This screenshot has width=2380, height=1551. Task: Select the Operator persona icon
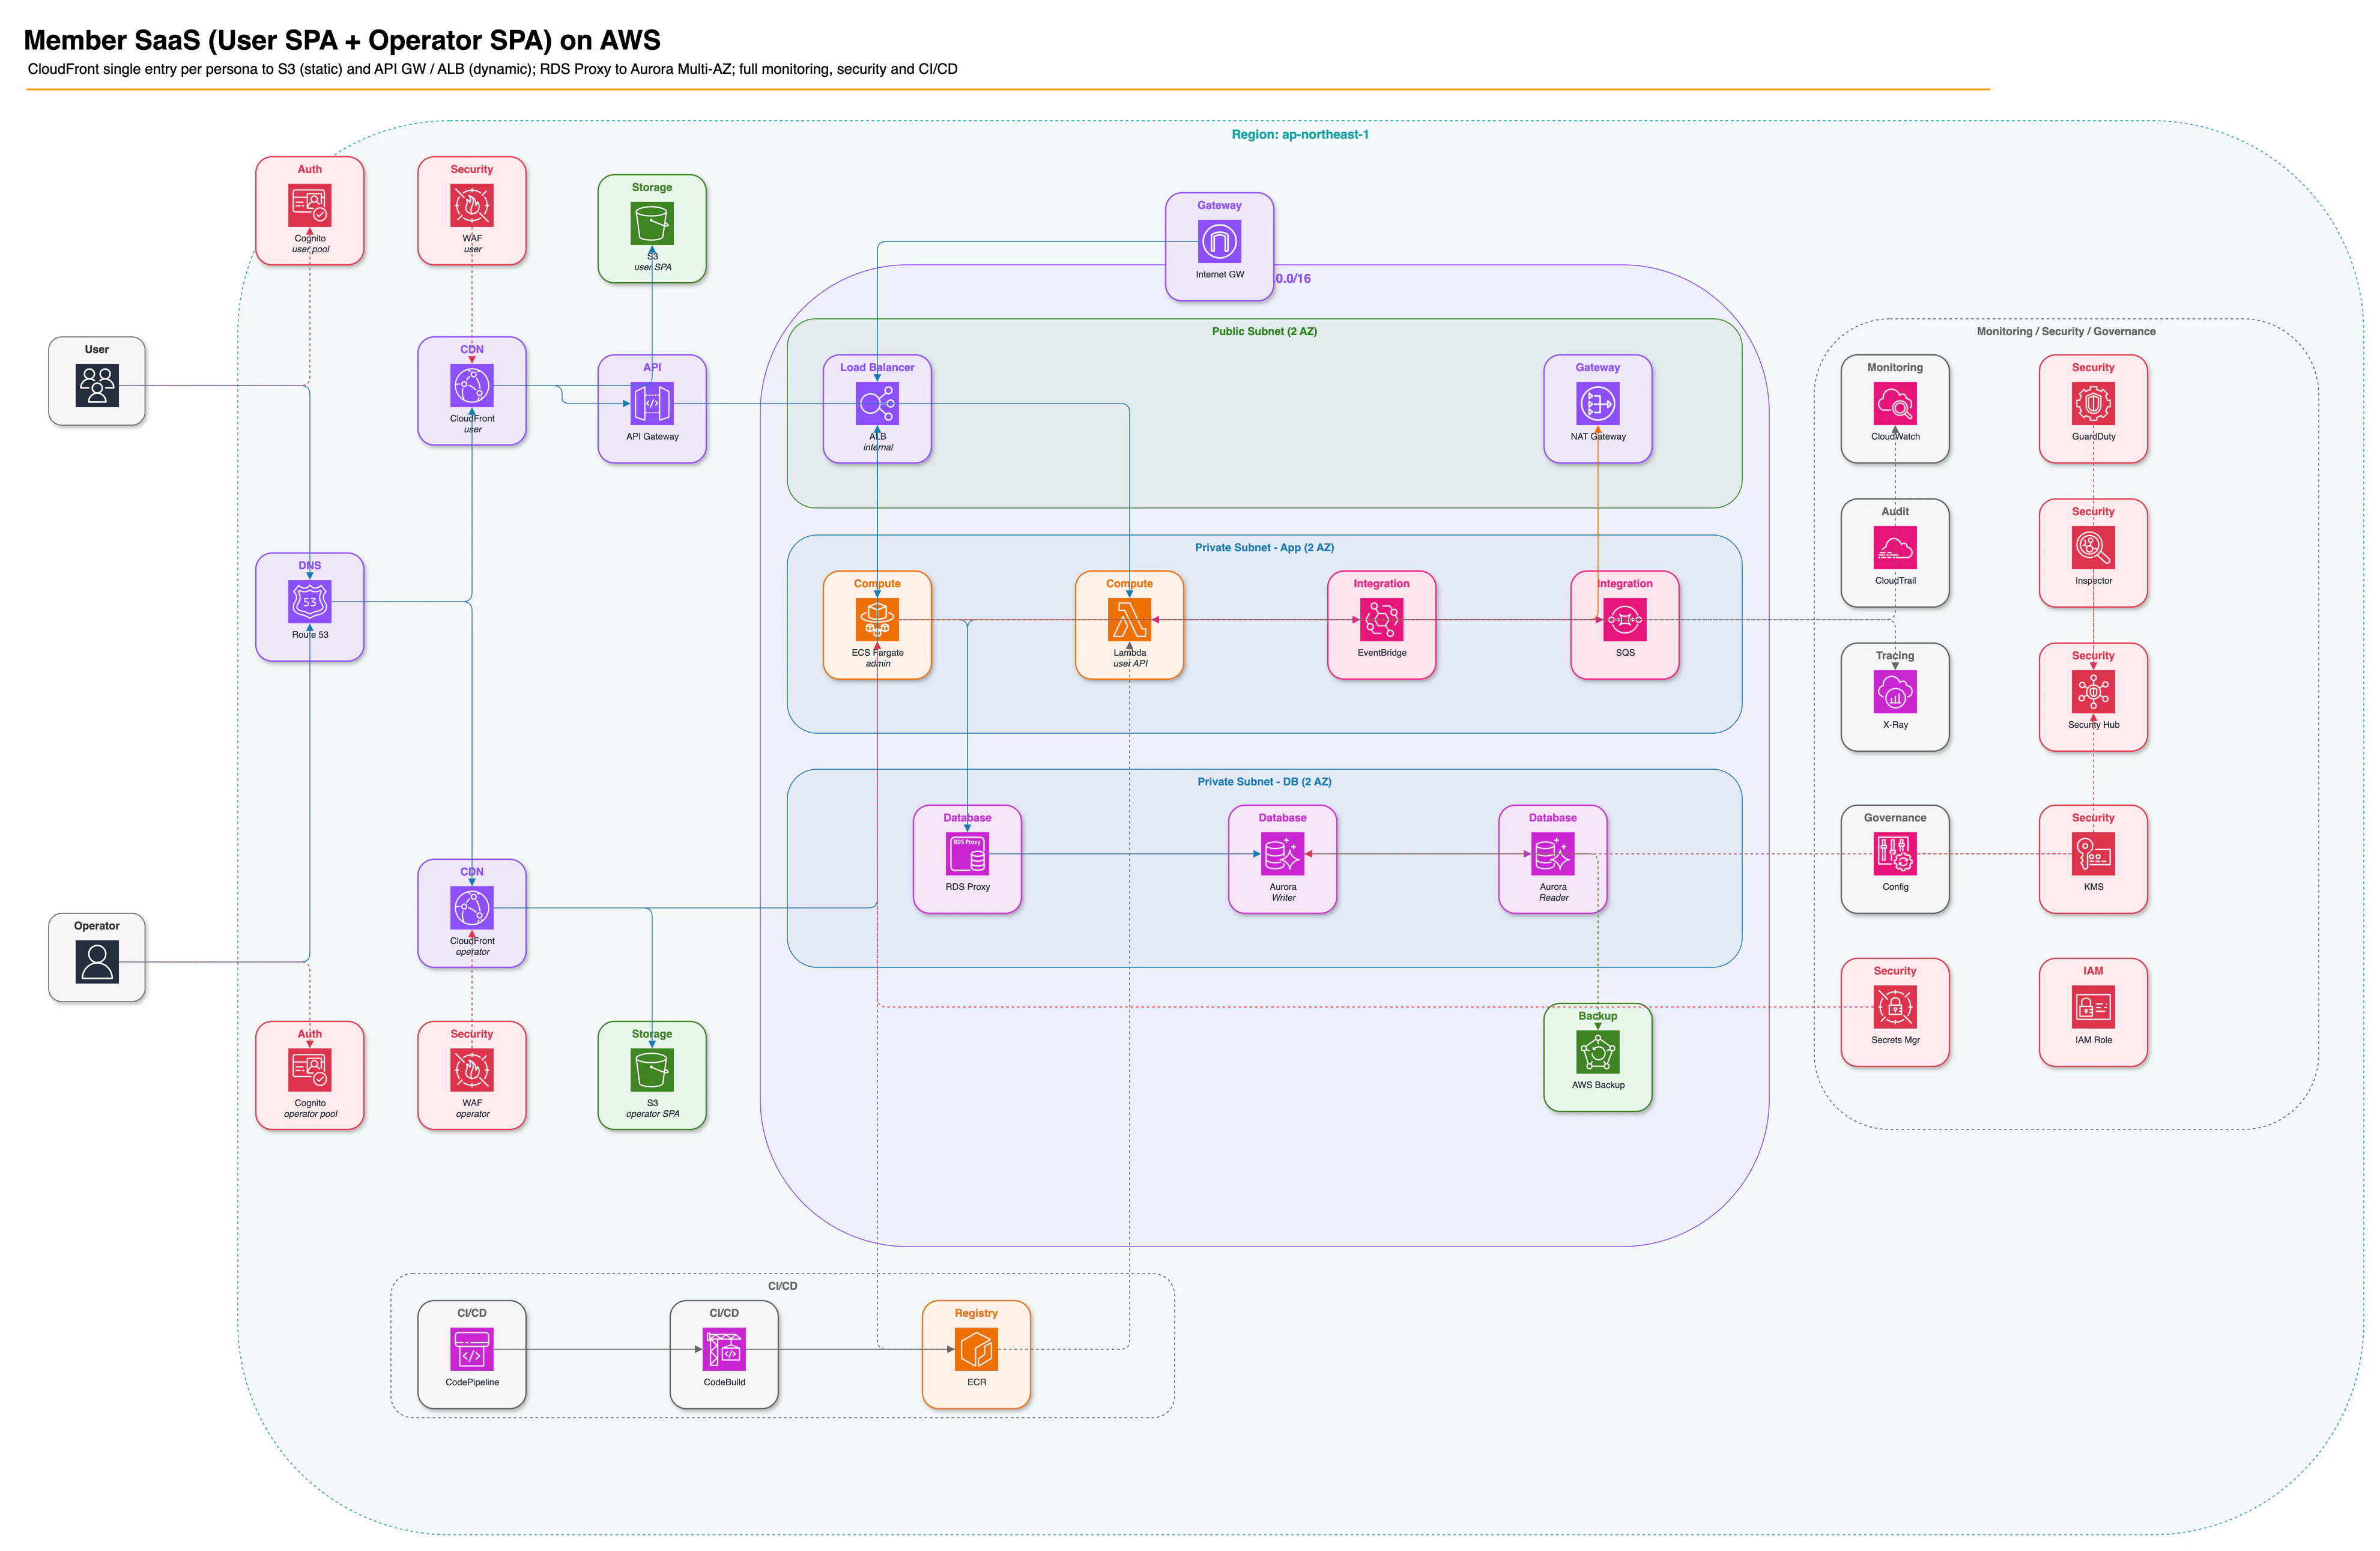(x=97, y=961)
